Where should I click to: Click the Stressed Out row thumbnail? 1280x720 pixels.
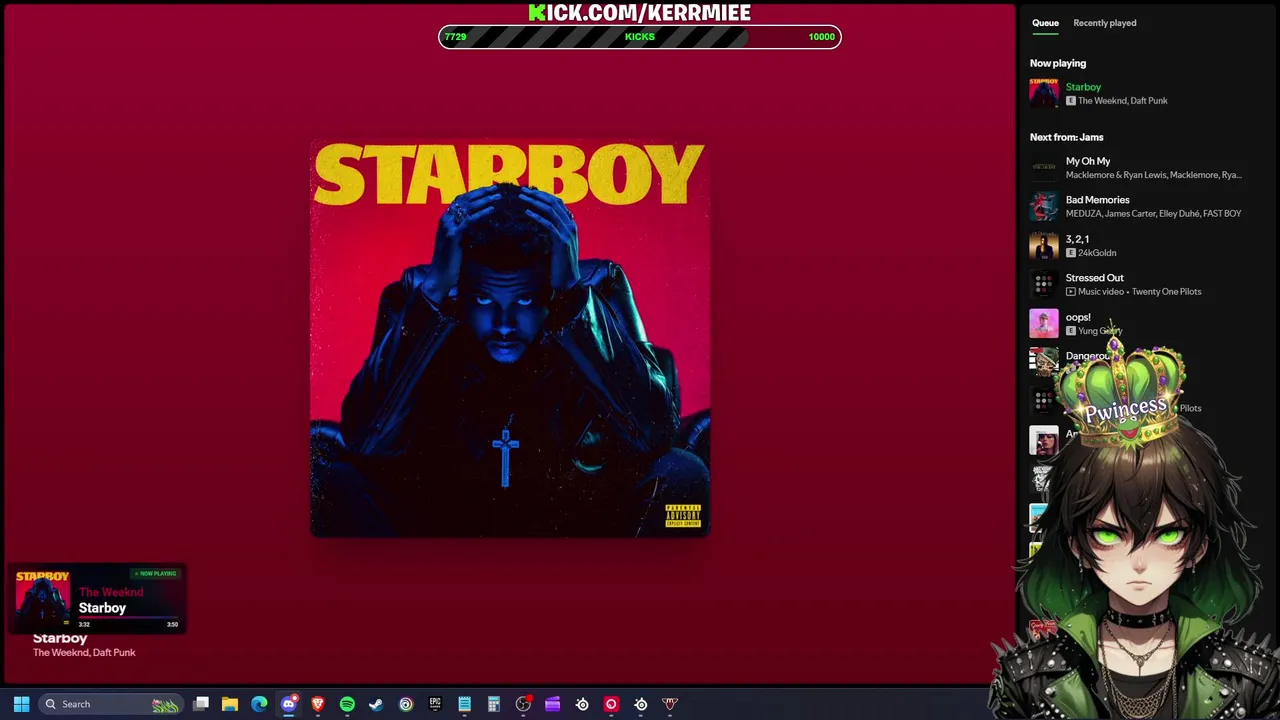click(x=1044, y=285)
